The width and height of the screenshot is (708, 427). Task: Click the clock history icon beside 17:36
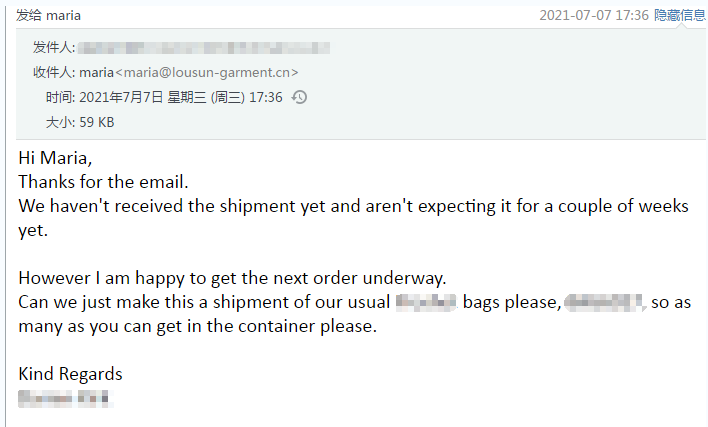pos(299,97)
